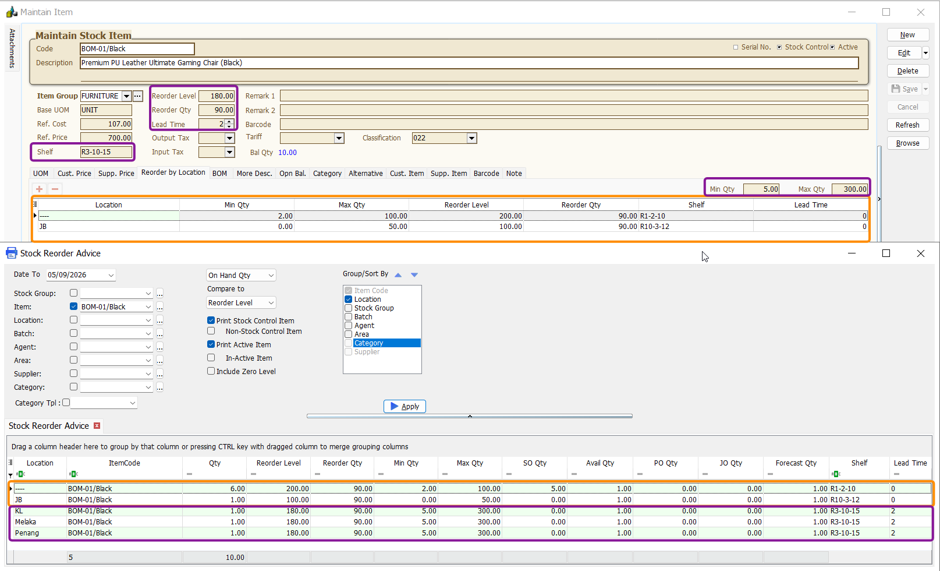The width and height of the screenshot is (940, 571).
Task: Click ItemCode column filter icon in results grid
Action: click(x=73, y=474)
